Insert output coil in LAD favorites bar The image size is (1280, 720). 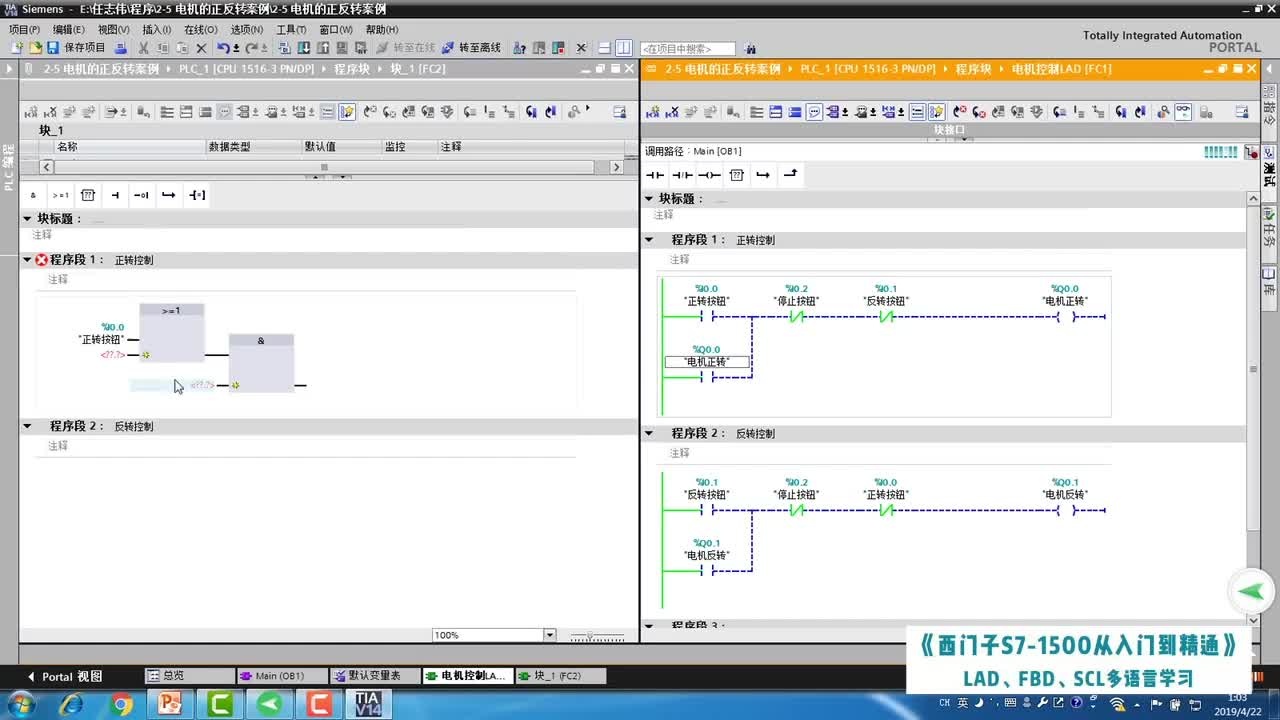[709, 175]
